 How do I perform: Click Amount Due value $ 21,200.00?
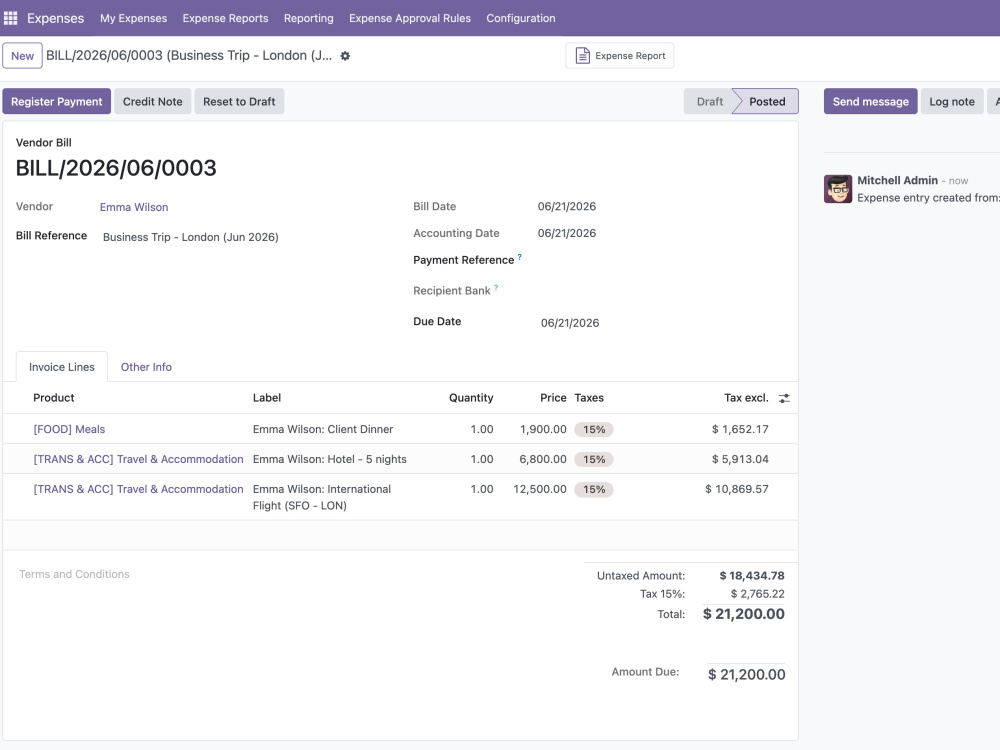(746, 675)
